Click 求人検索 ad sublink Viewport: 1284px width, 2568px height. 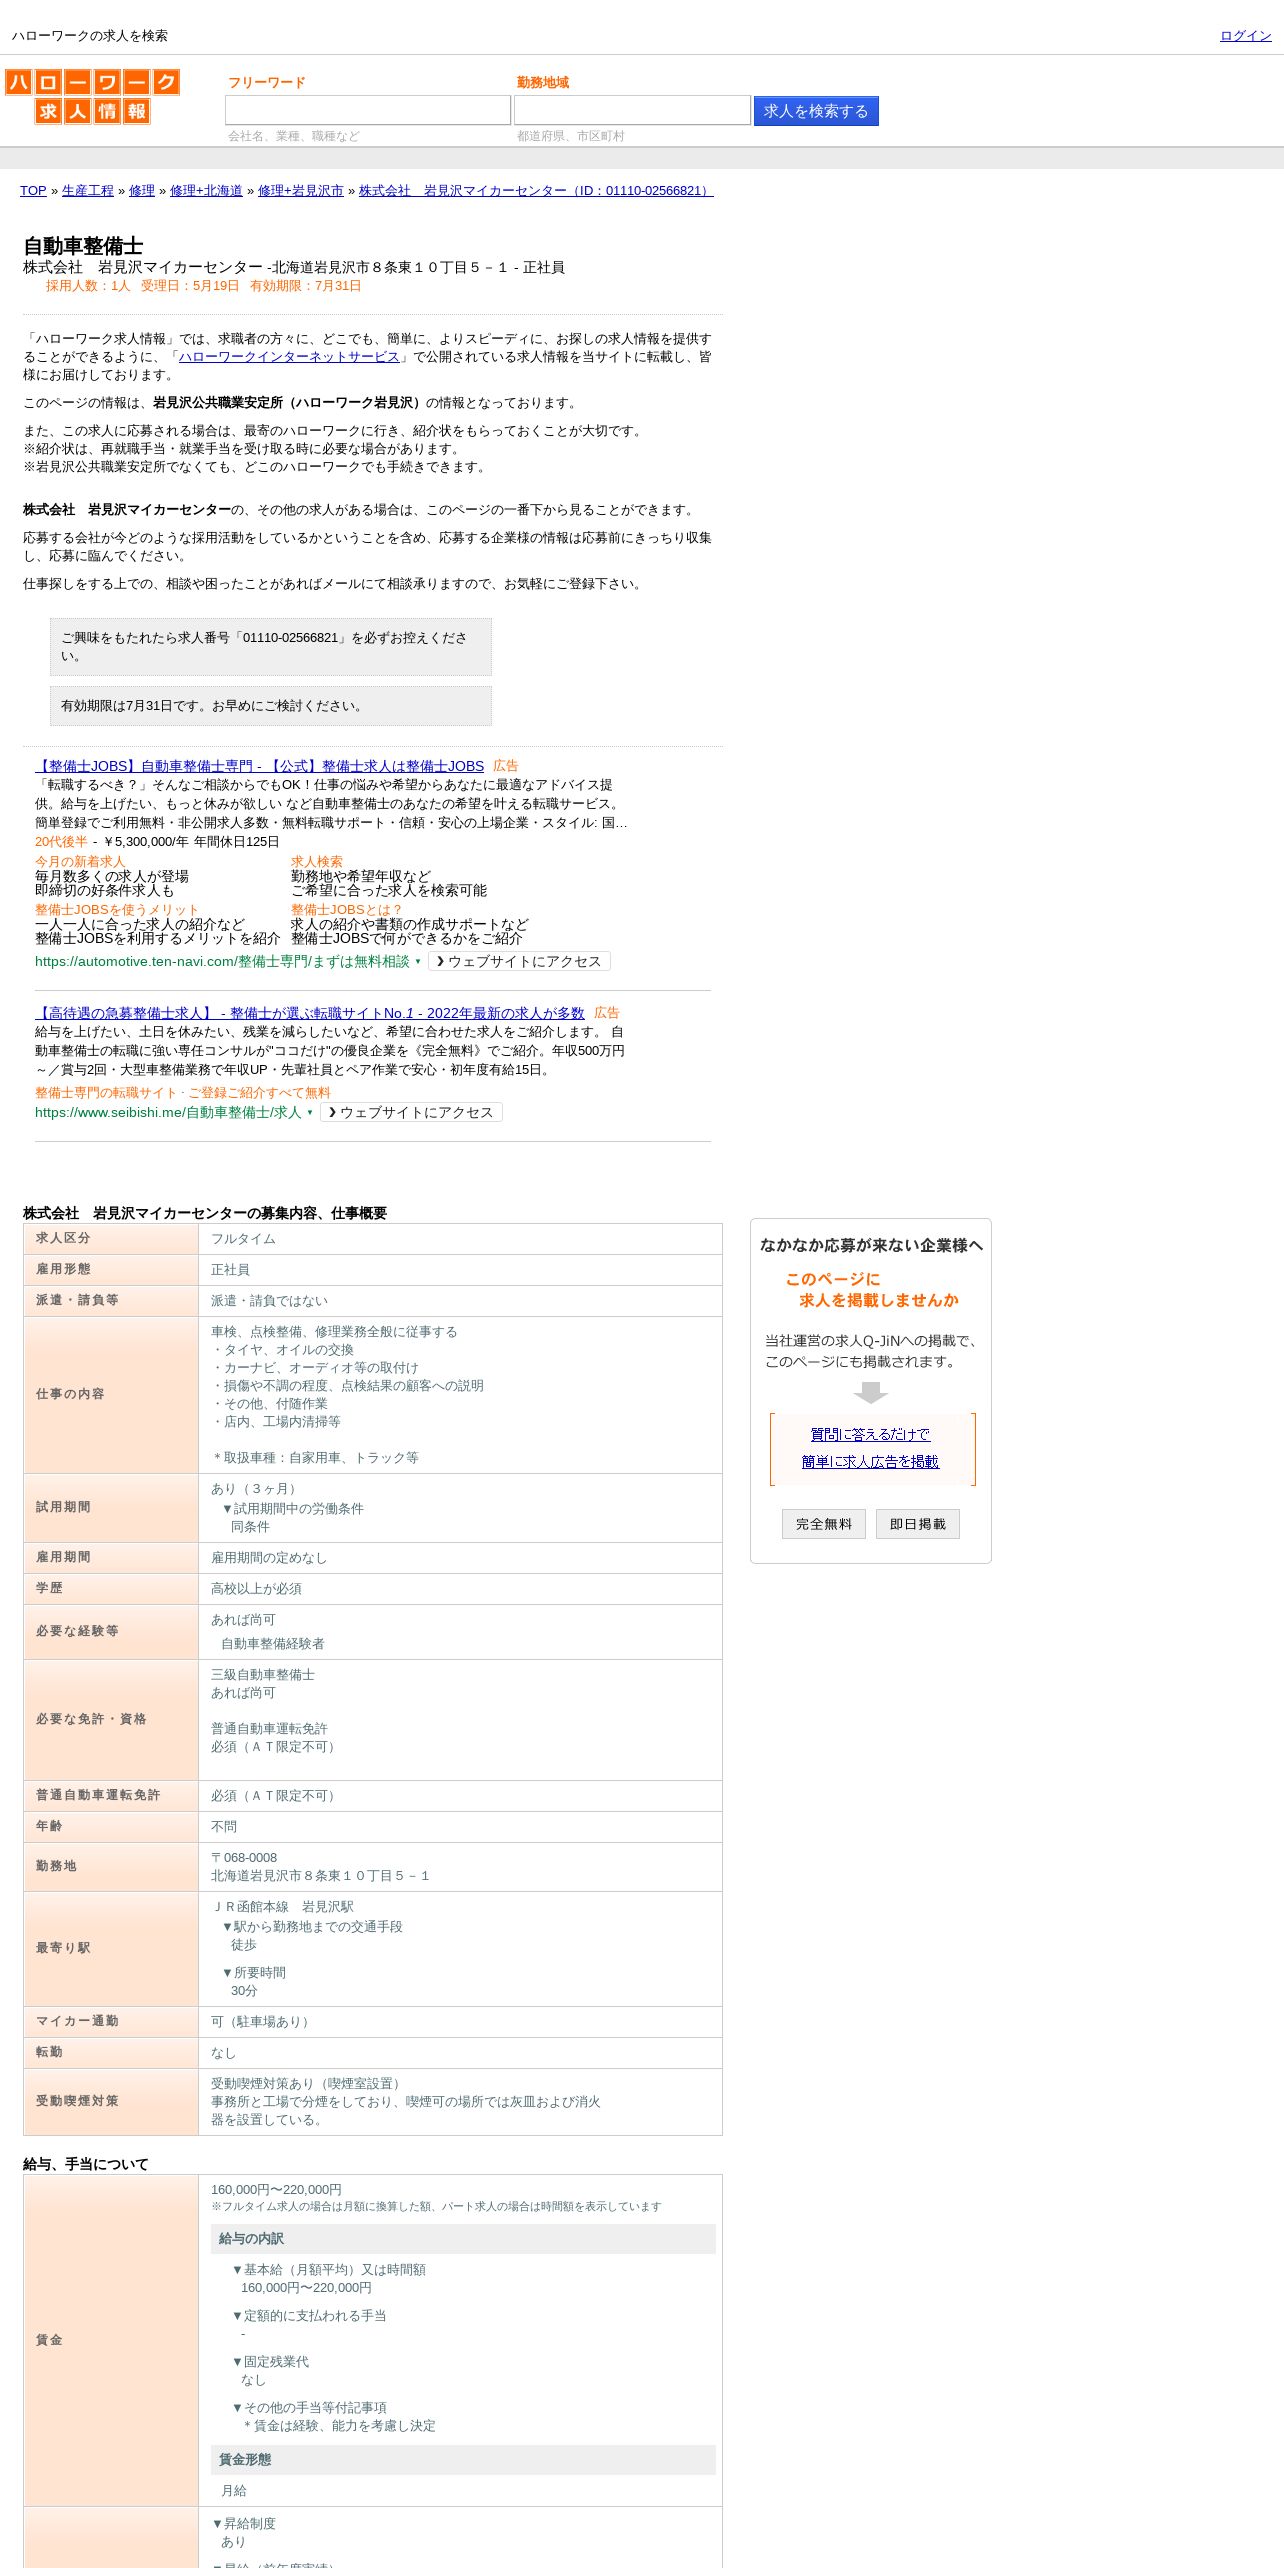(317, 862)
